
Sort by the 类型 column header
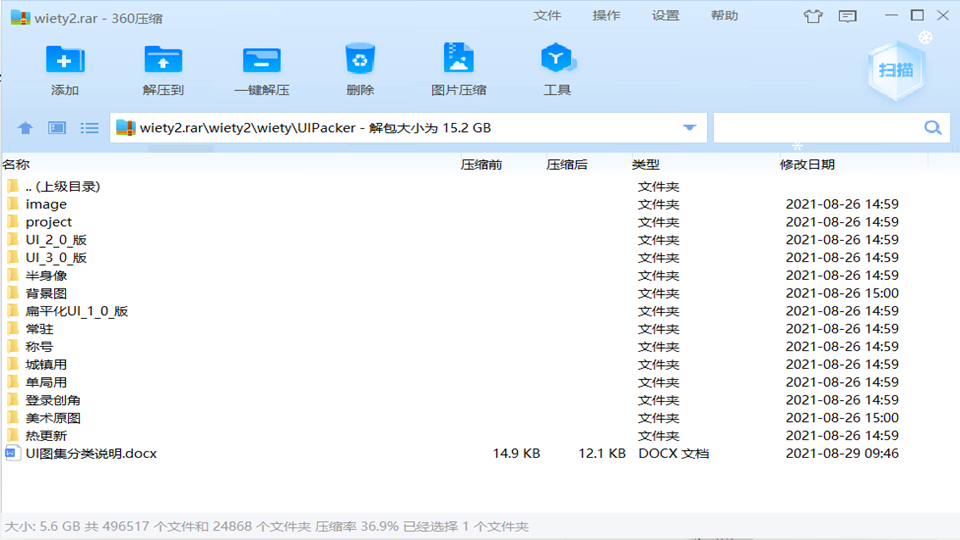[x=646, y=164]
